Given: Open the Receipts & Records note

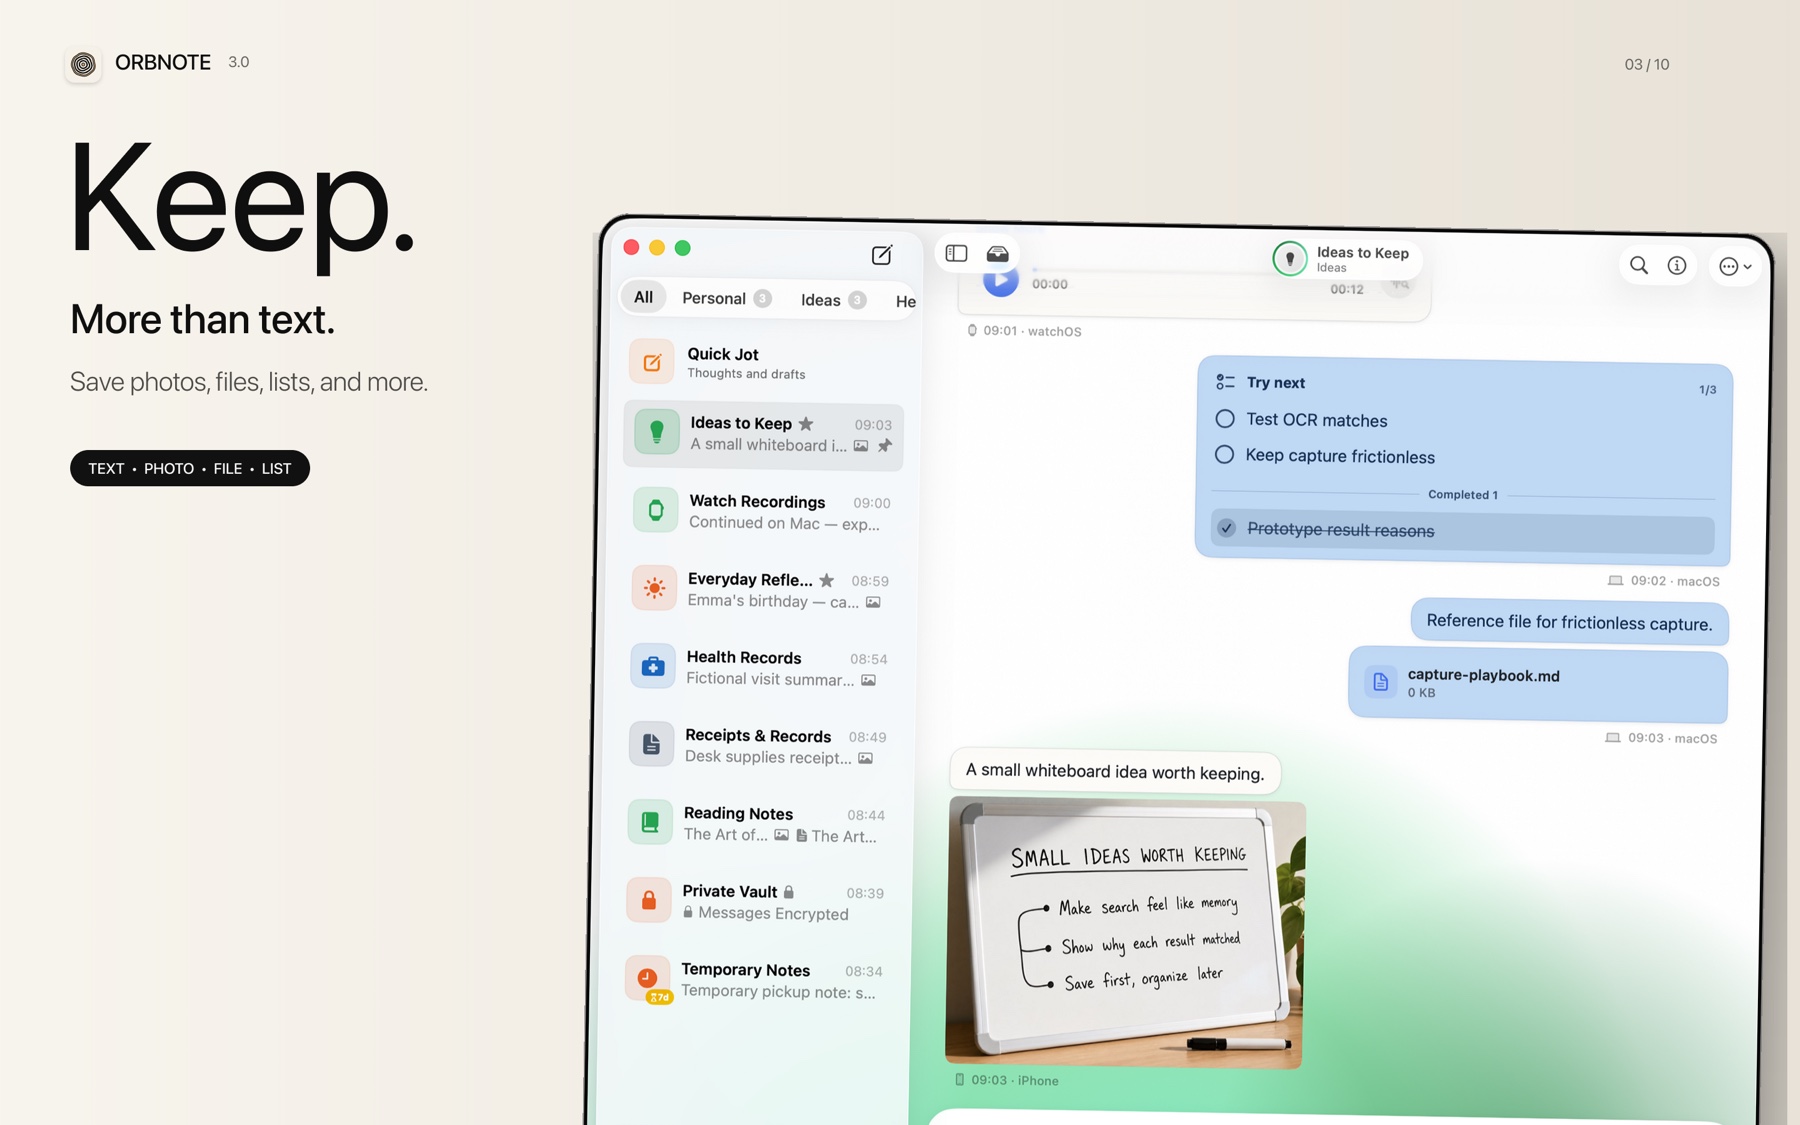Looking at the screenshot, I should coord(759,746).
